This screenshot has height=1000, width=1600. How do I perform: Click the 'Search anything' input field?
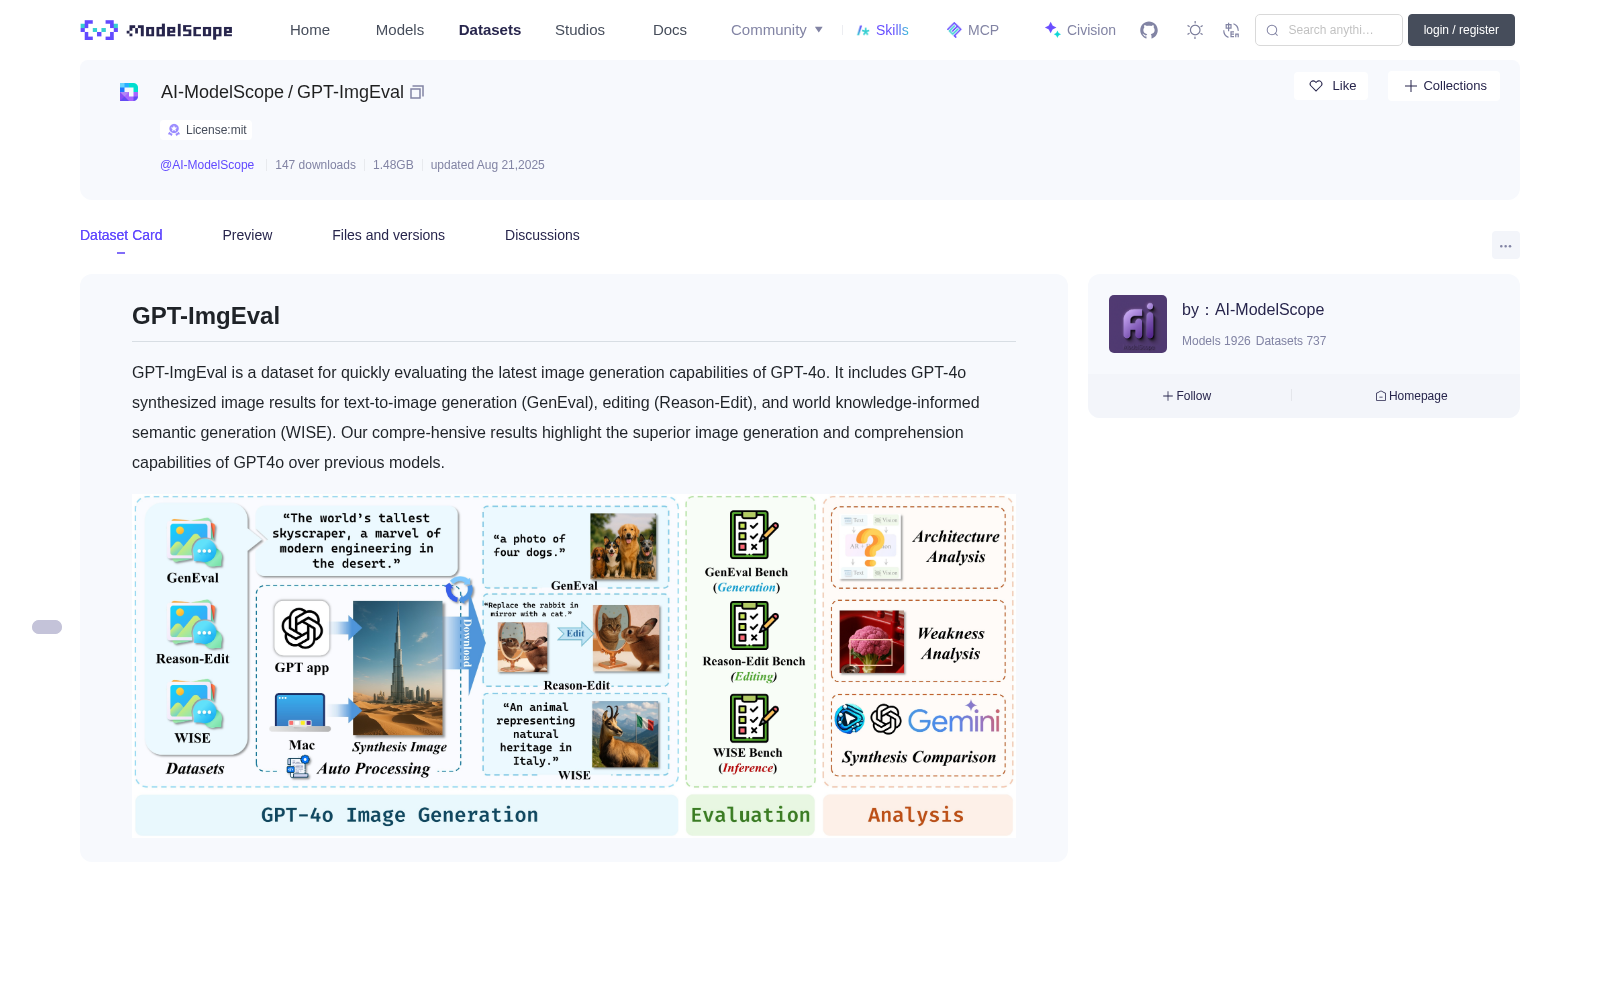[x=1329, y=30]
